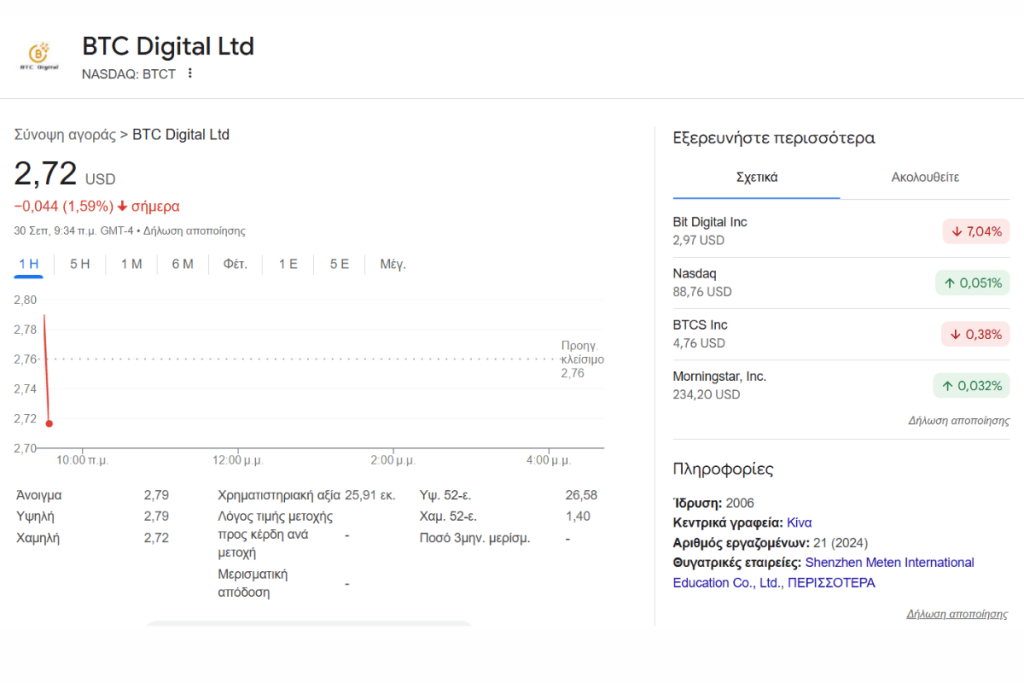Click the 7,04% change badge for Bit Digital
This screenshot has width=1024, height=683.
(x=976, y=231)
